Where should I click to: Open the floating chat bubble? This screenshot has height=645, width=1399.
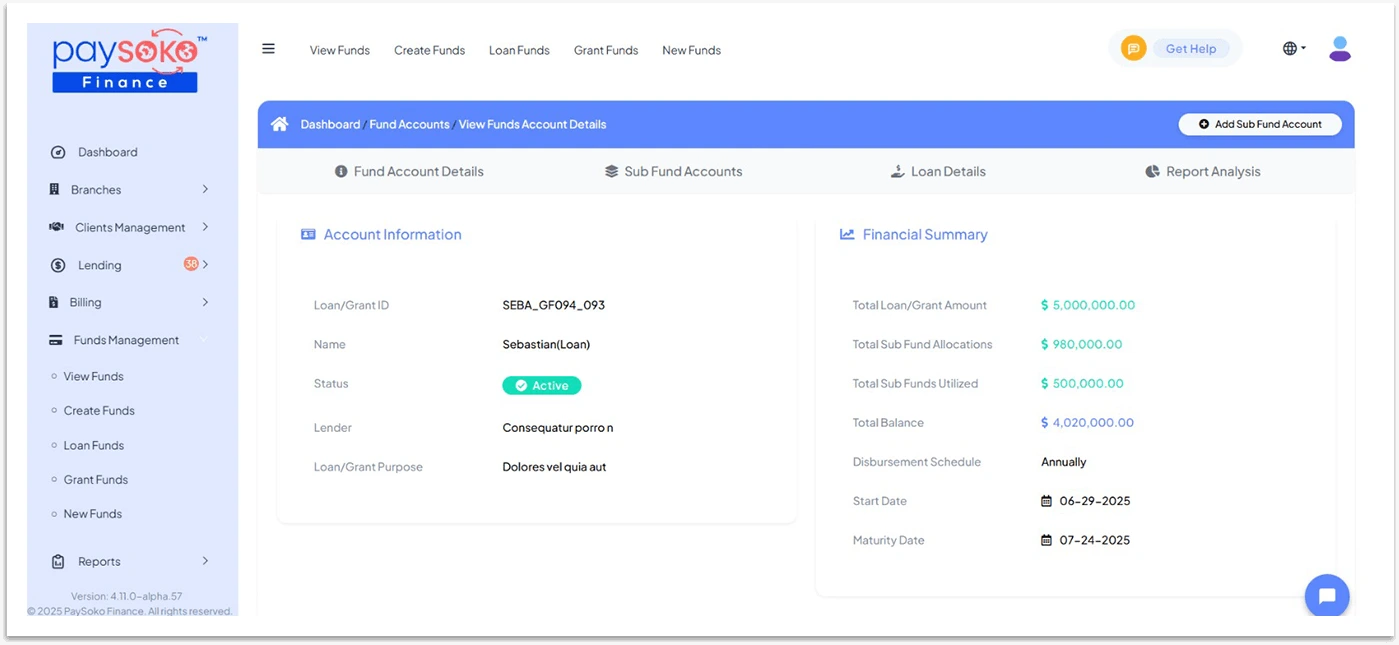click(1327, 596)
